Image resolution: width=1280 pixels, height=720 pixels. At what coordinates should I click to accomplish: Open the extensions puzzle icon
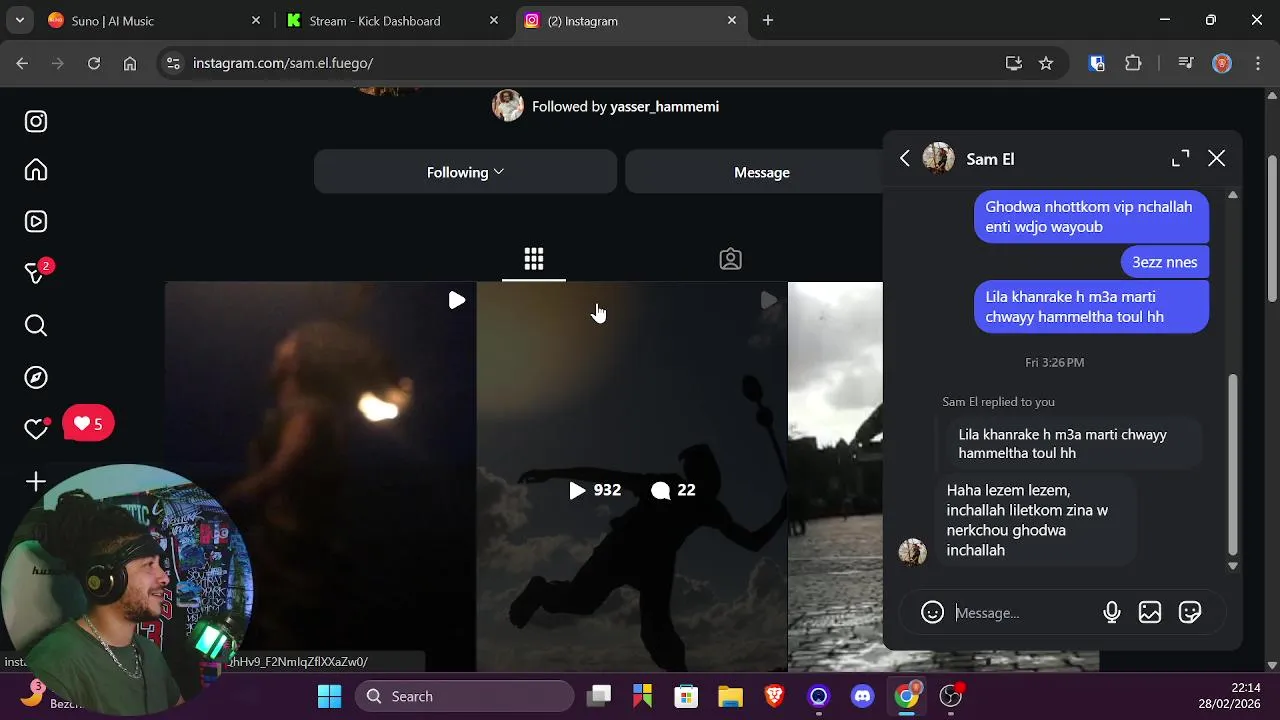click(1133, 63)
